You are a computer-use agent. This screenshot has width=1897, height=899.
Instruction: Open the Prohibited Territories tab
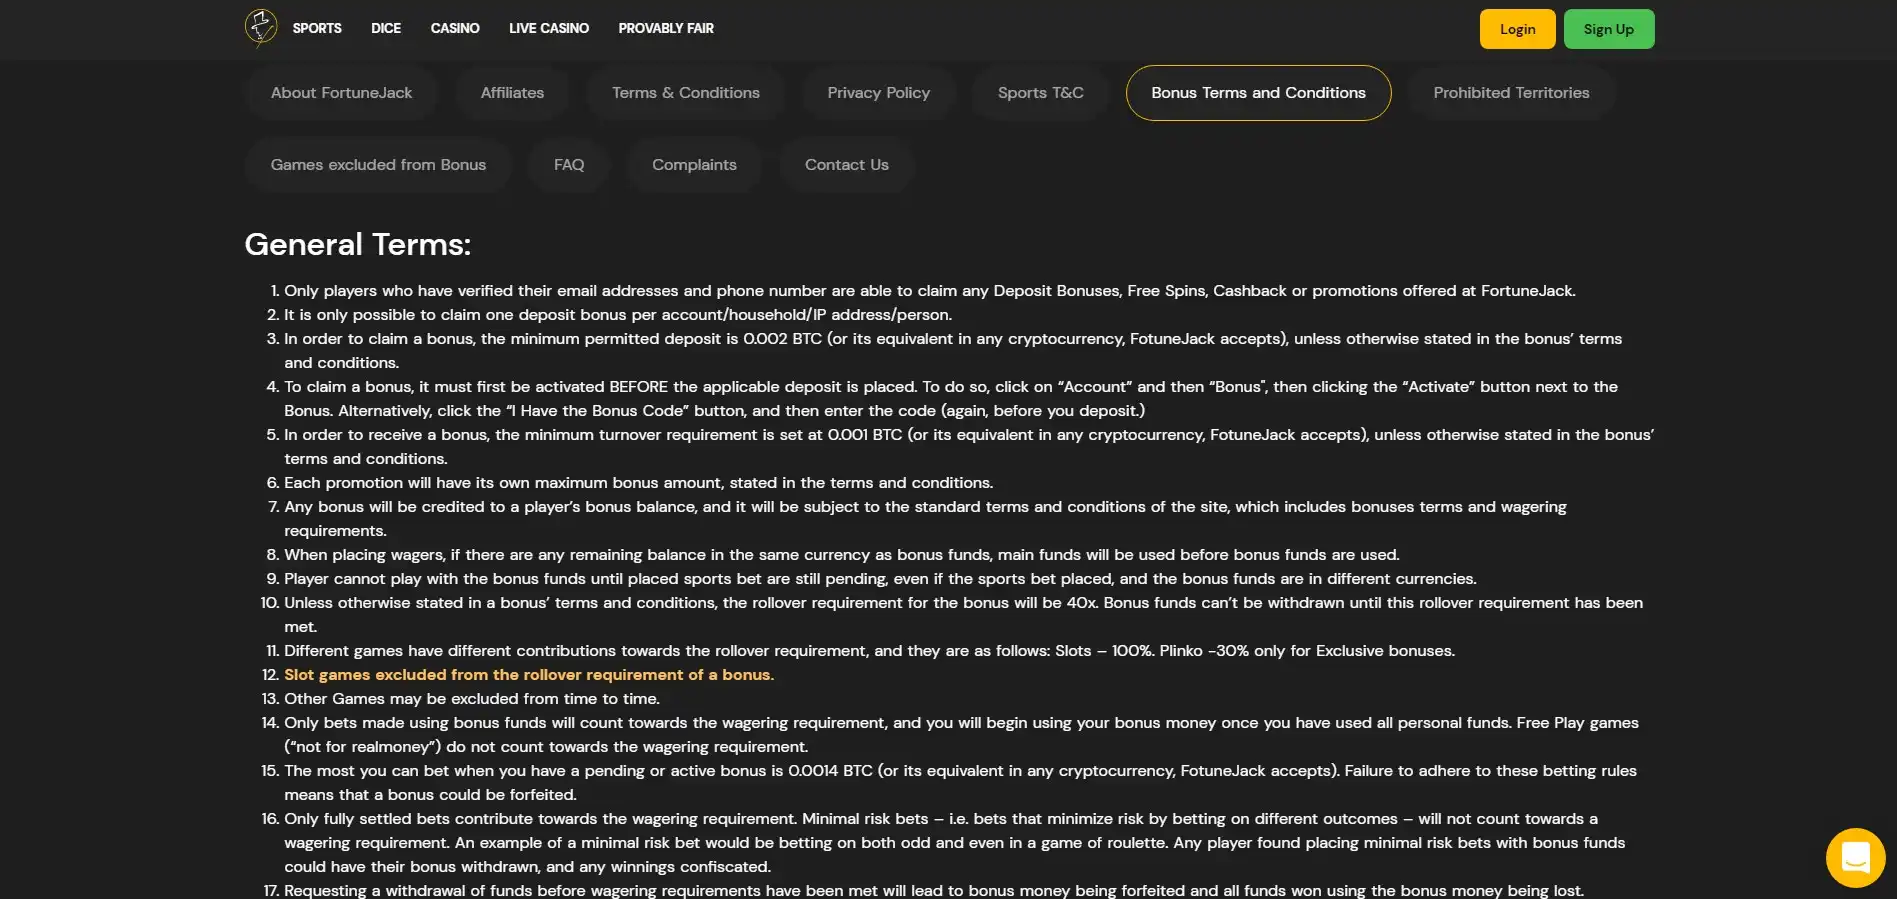pyautogui.click(x=1511, y=93)
